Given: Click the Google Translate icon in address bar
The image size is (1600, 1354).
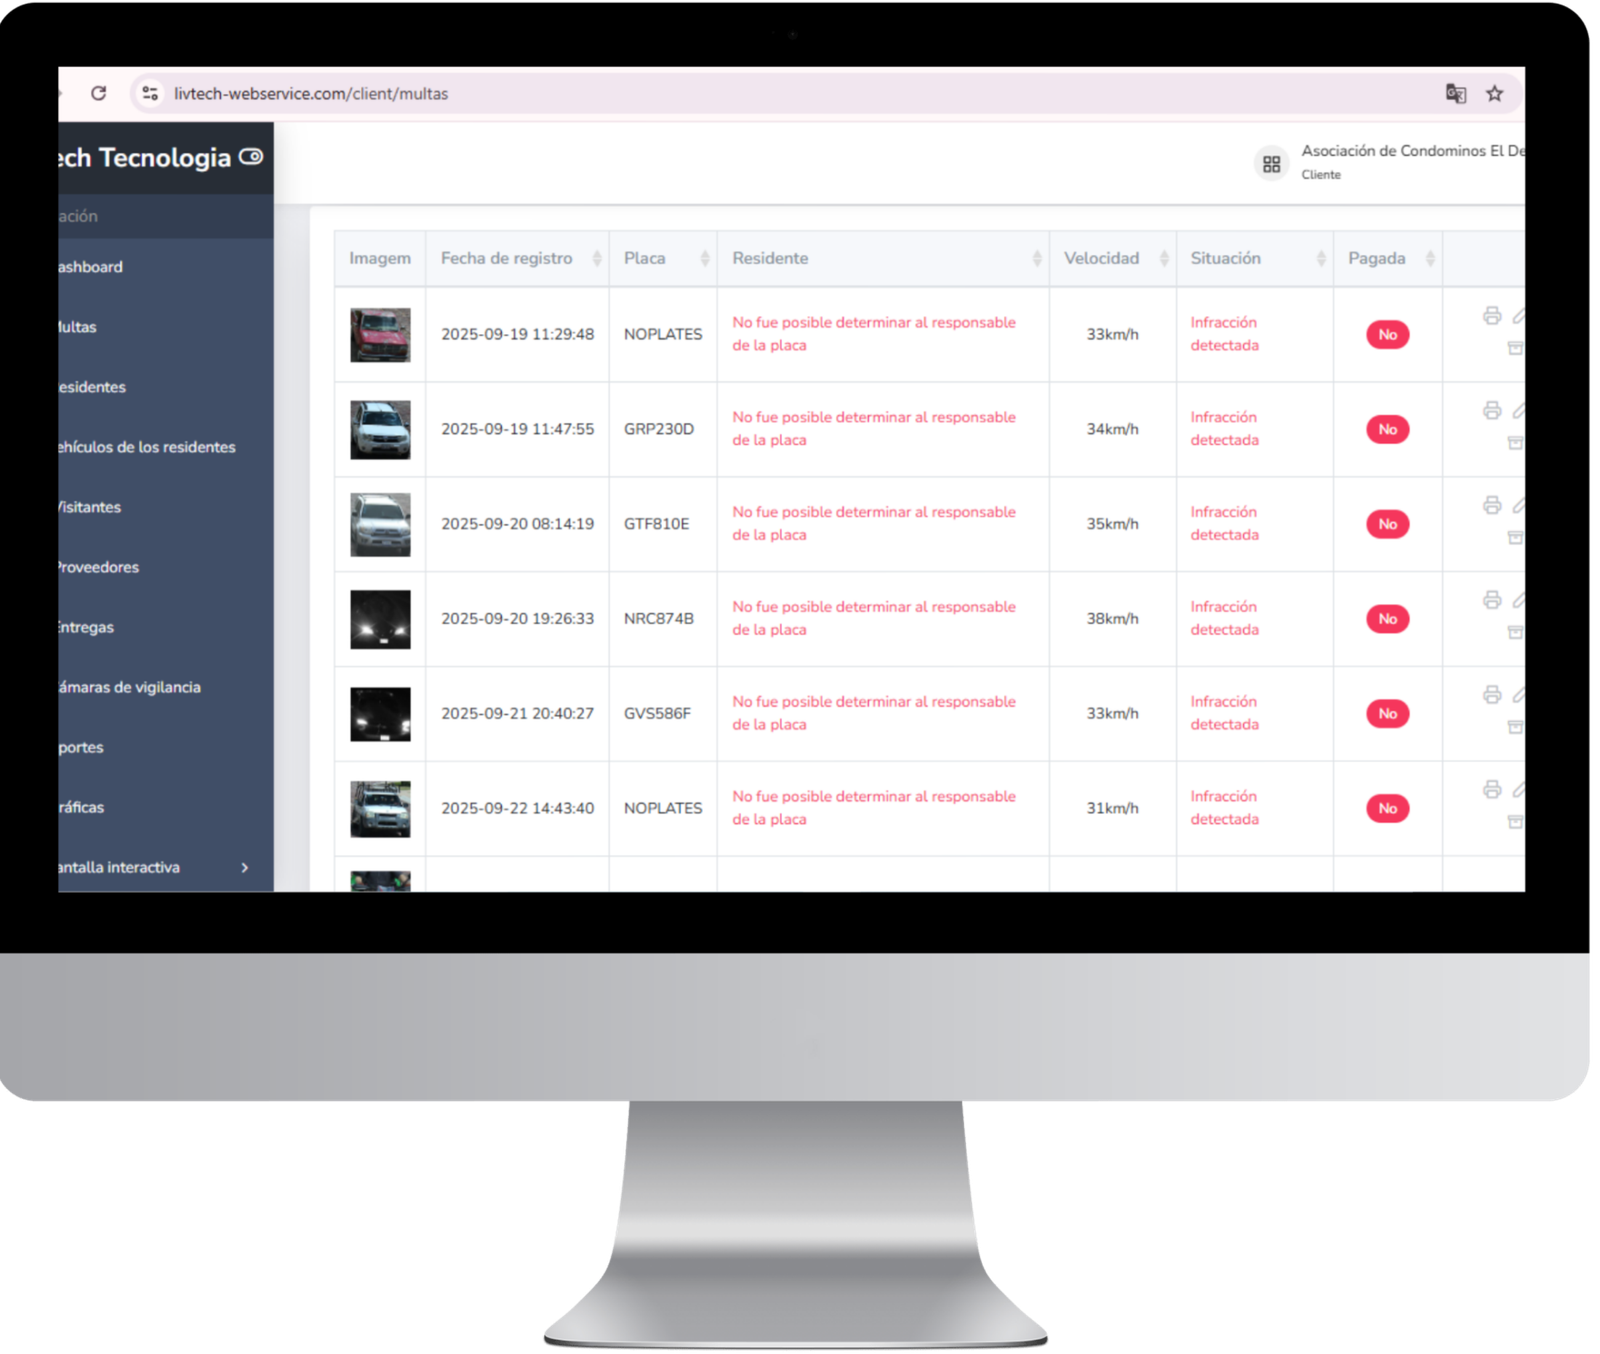Looking at the screenshot, I should (x=1455, y=93).
